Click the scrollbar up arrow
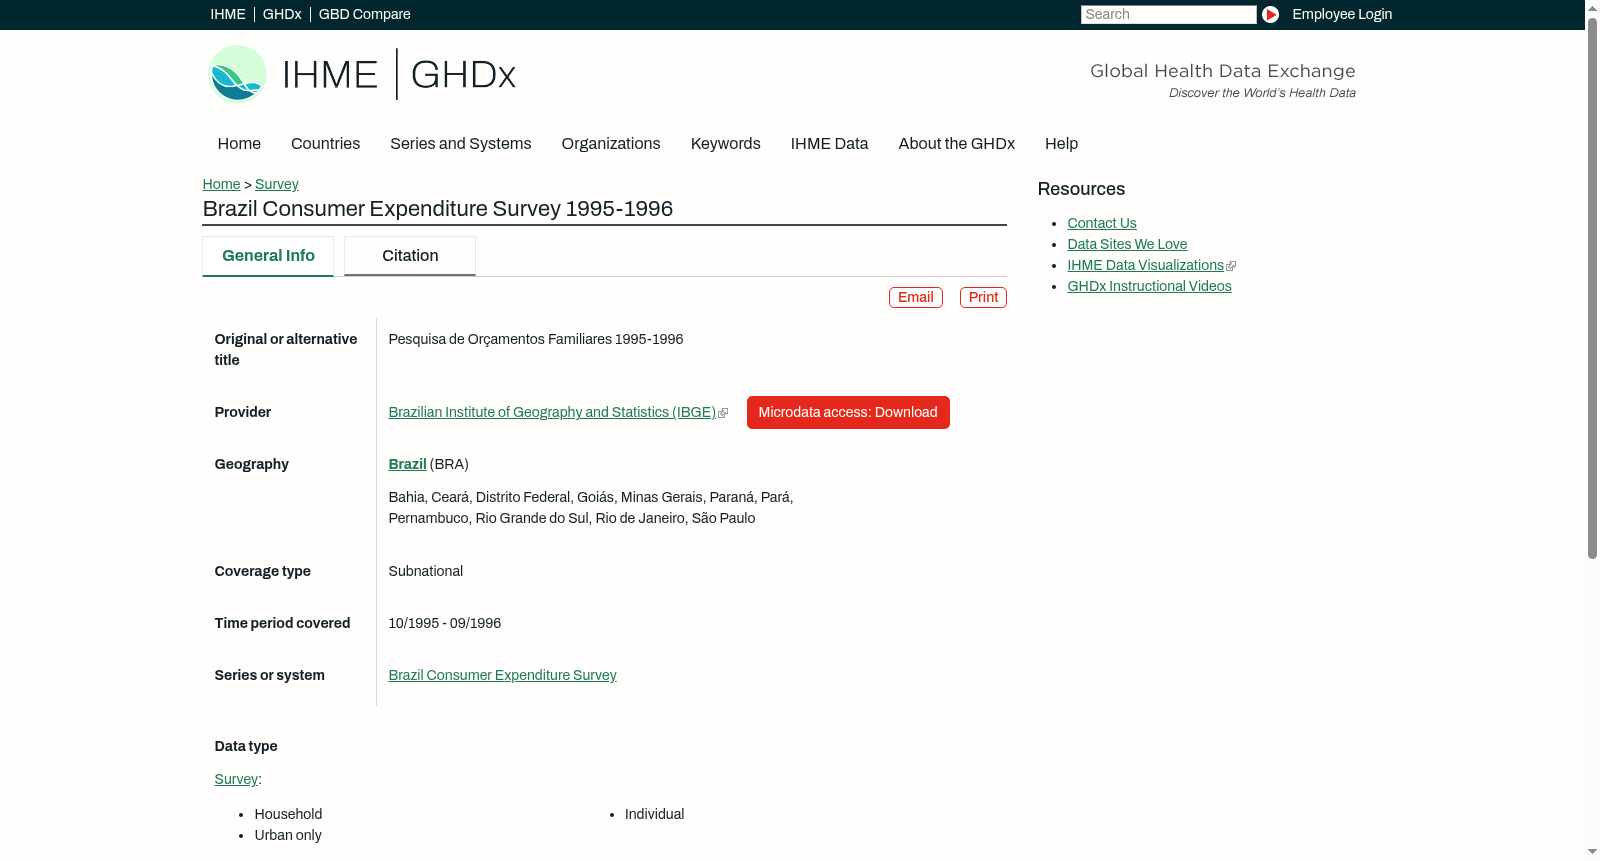 (x=1592, y=7)
